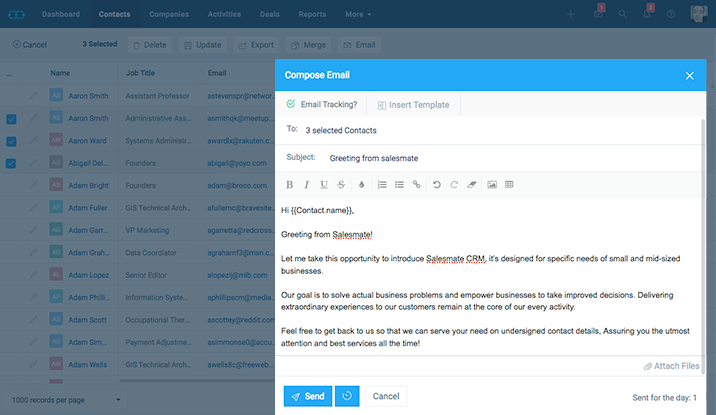The image size is (716, 415).
Task: Undo the last edit
Action: coord(437,184)
